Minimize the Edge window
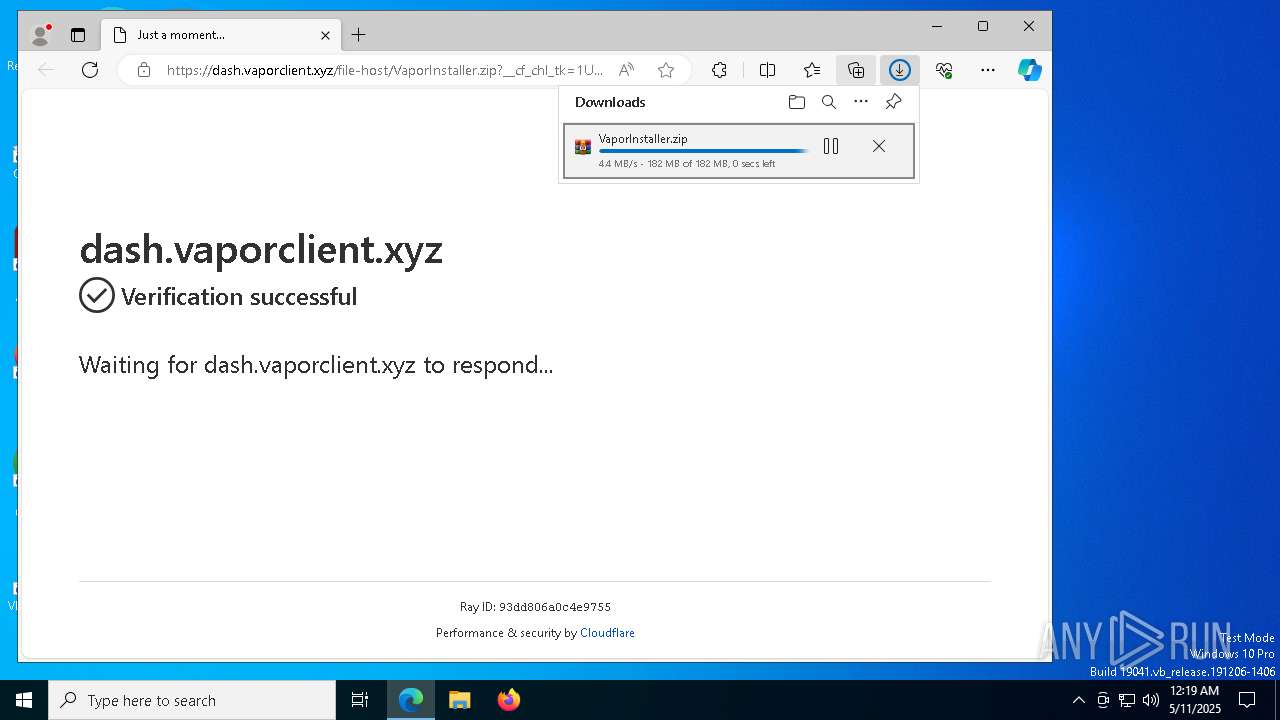This screenshot has height=720, width=1280. pyautogui.click(x=937, y=26)
